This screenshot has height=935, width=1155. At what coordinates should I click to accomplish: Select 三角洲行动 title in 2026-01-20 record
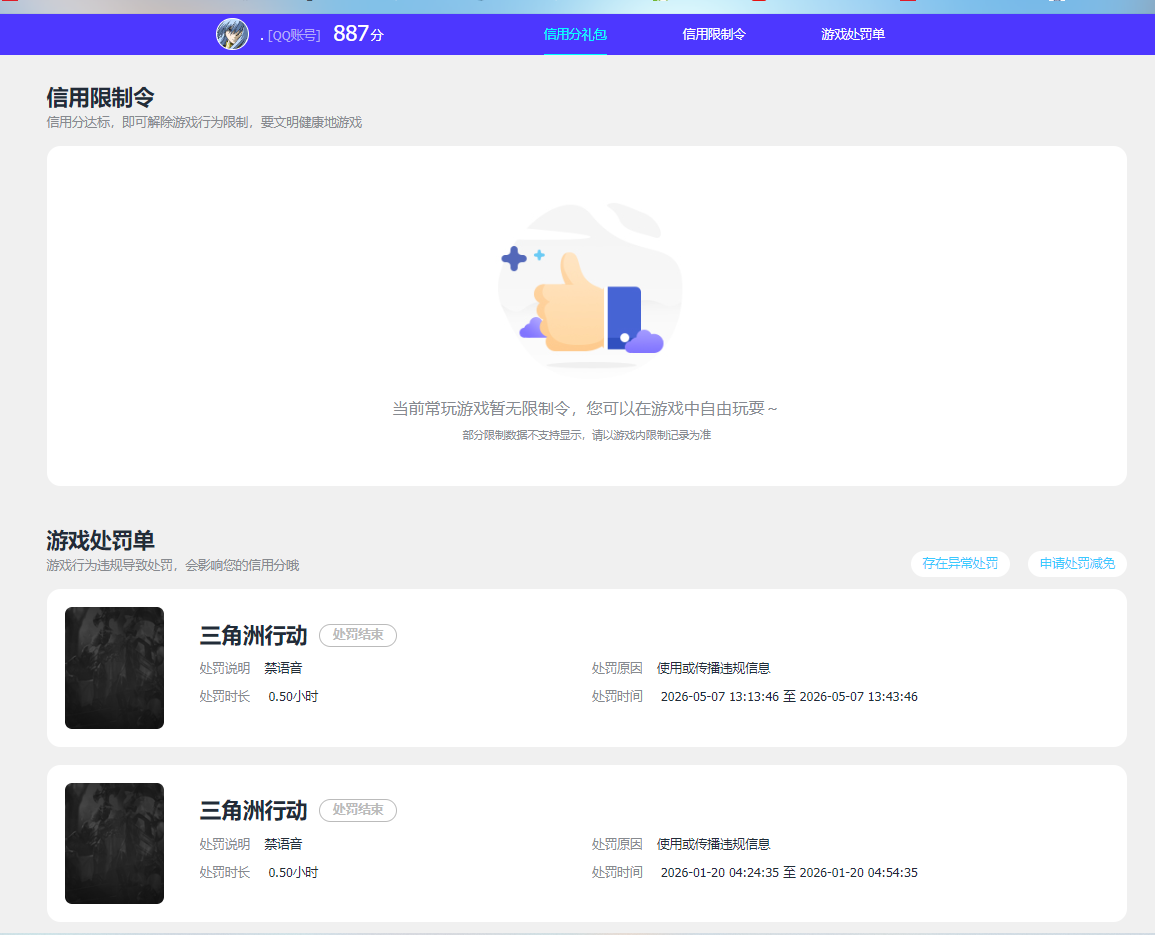253,810
